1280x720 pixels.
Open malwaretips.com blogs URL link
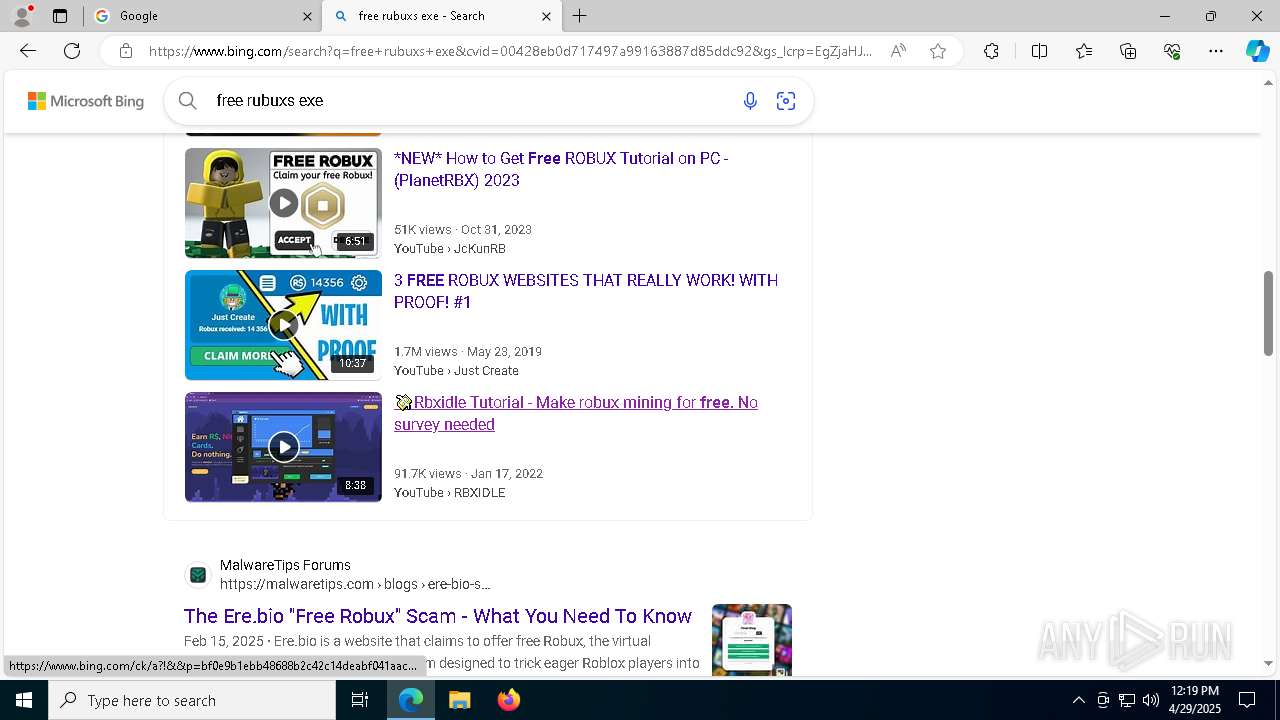click(355, 584)
